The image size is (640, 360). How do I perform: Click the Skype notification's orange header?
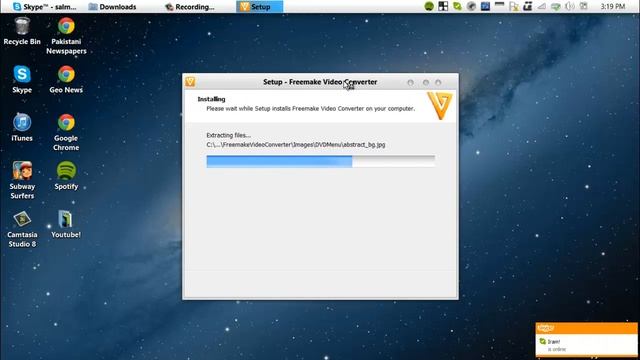587,328
